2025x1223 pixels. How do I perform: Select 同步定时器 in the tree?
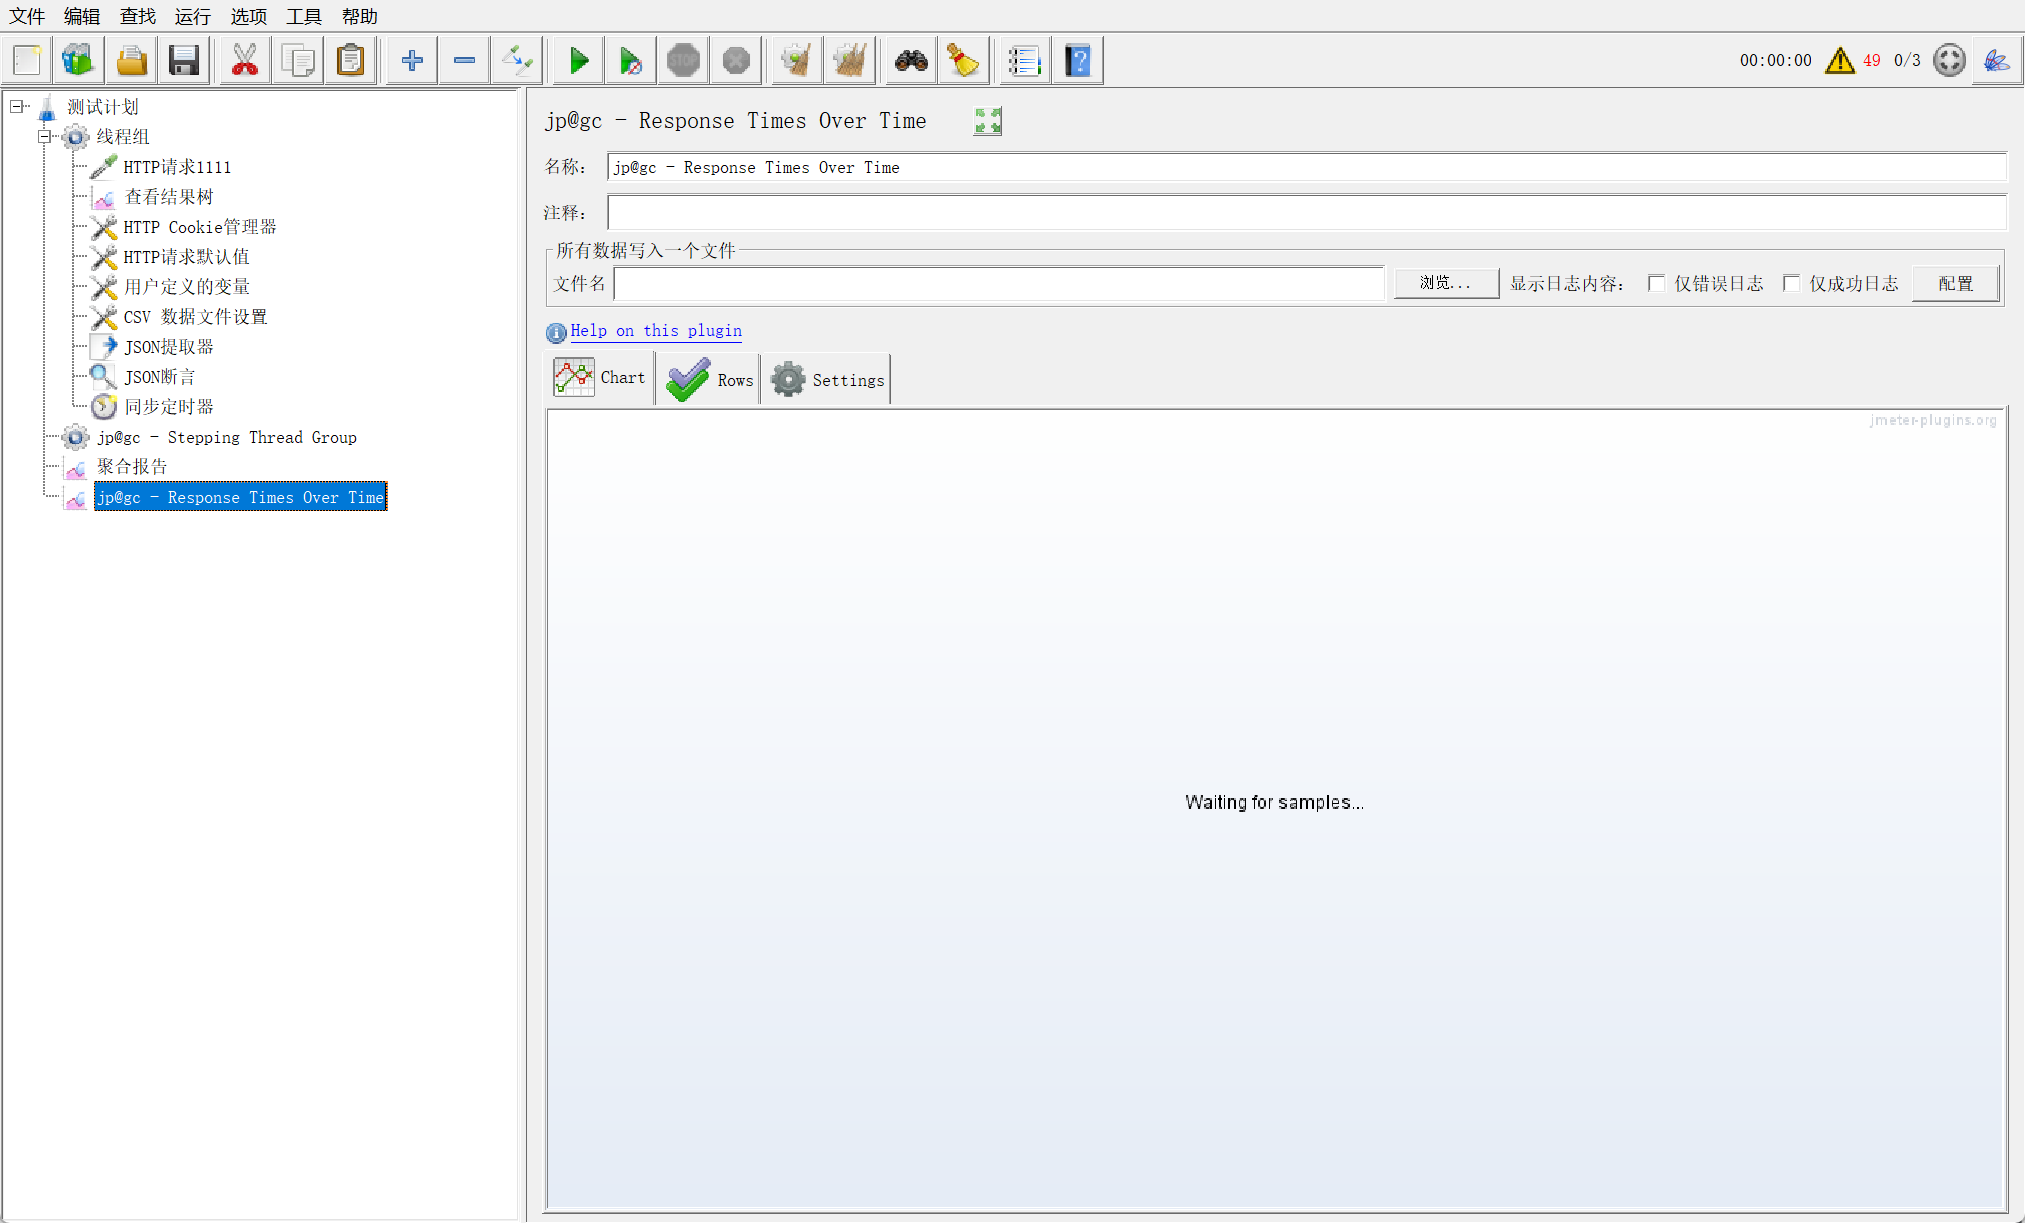[168, 407]
